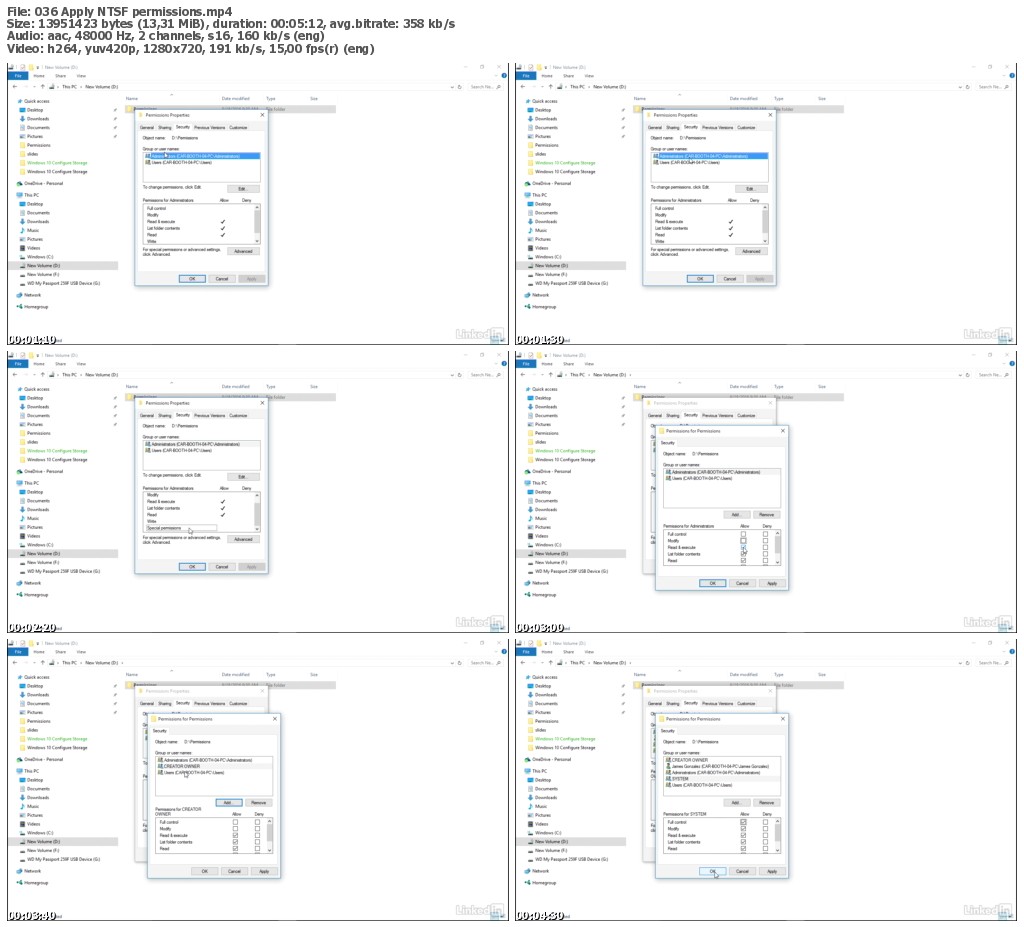Viewport: 1024px width, 927px height.
Task: In the 00:03:40 frame, click the Homegroup icon
Action: point(20,883)
